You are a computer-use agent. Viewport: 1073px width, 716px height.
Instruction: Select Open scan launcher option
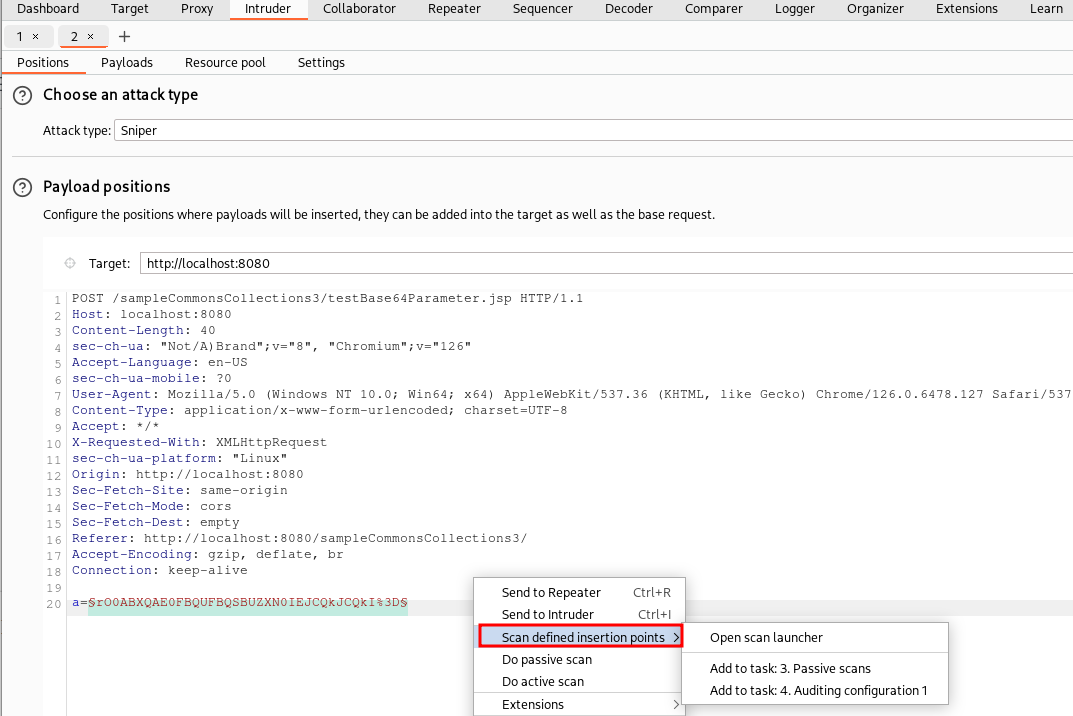point(766,637)
